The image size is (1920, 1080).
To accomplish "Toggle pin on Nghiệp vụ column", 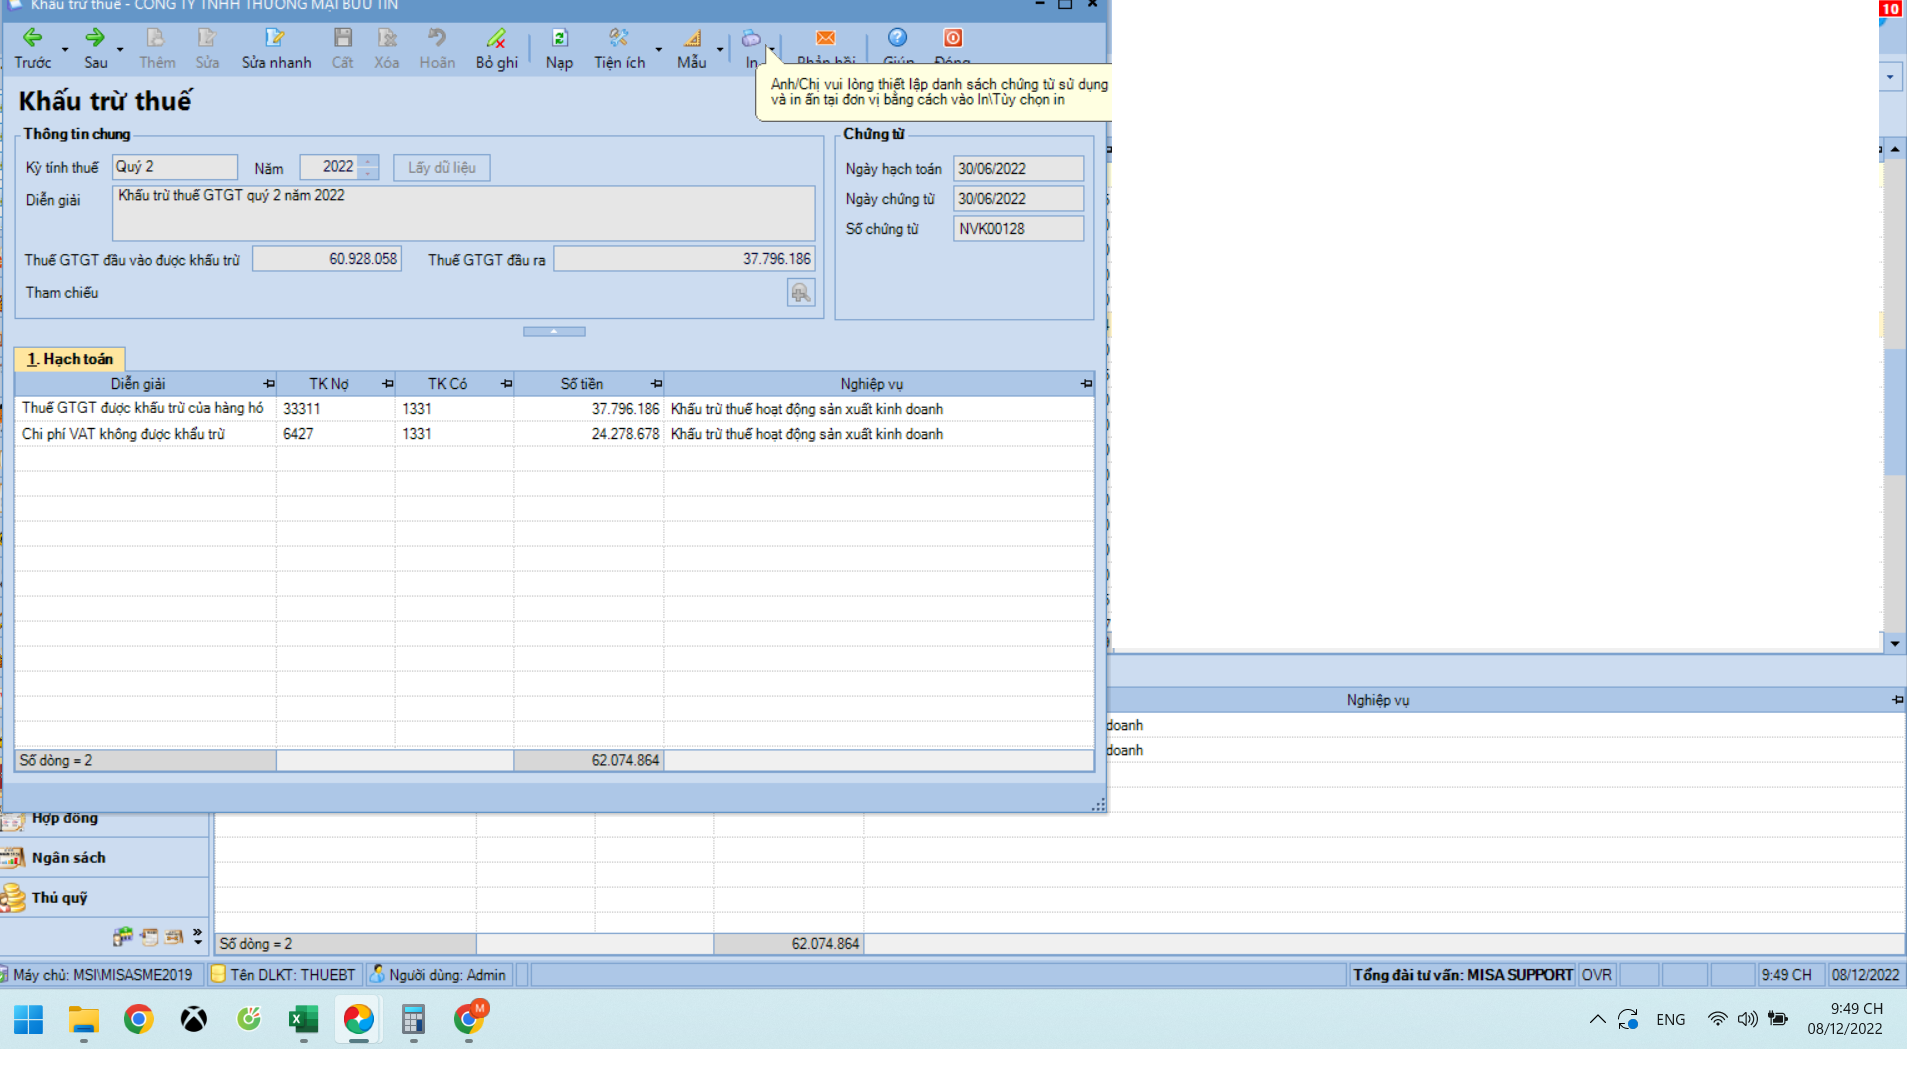I will [1086, 384].
